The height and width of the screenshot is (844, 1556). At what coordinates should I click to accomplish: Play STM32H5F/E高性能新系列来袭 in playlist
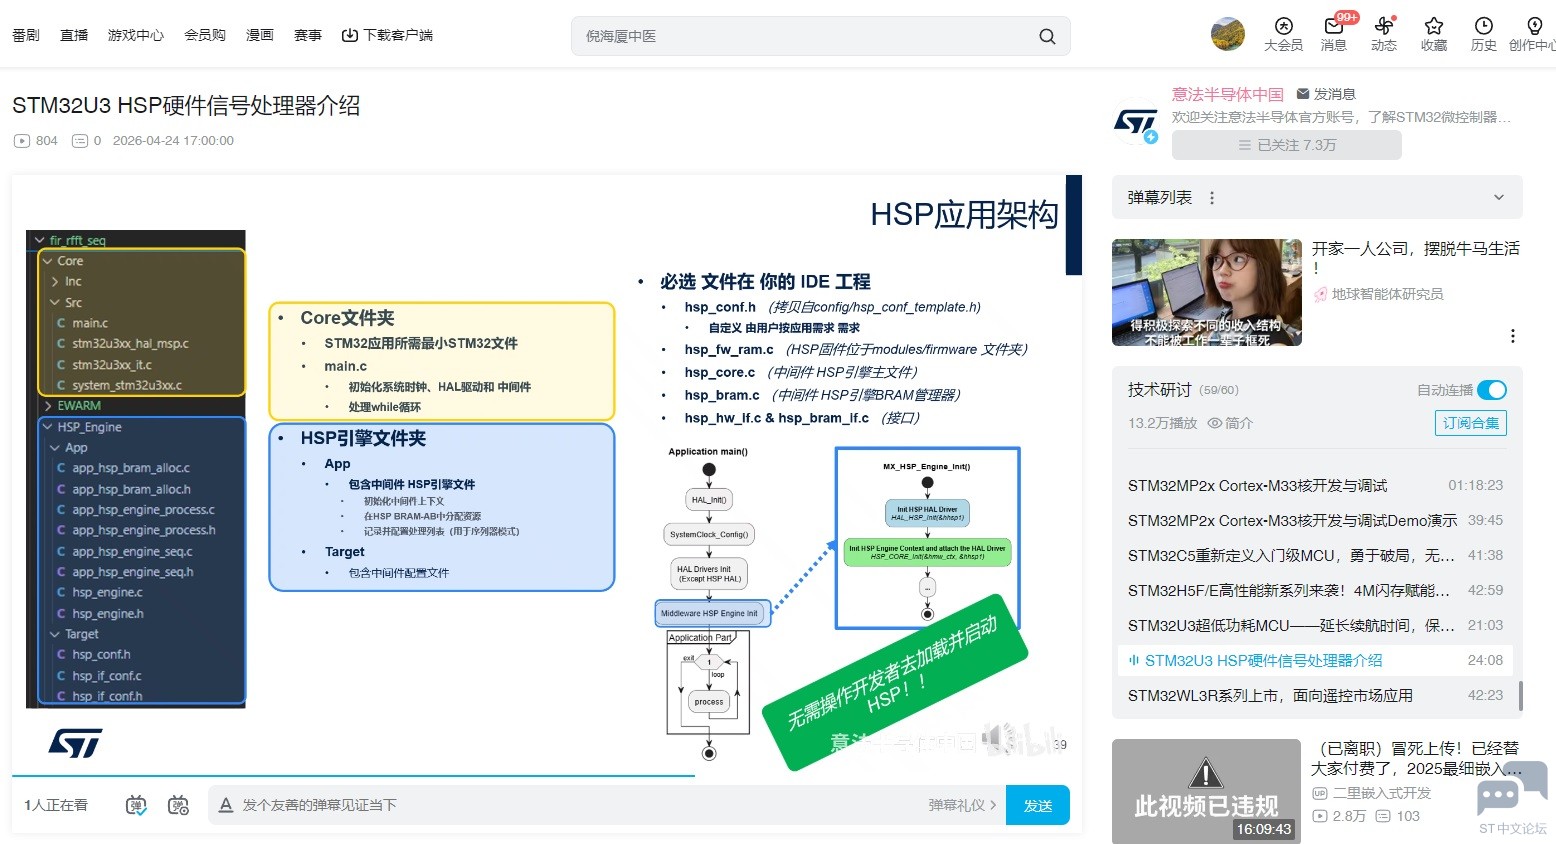click(1315, 591)
